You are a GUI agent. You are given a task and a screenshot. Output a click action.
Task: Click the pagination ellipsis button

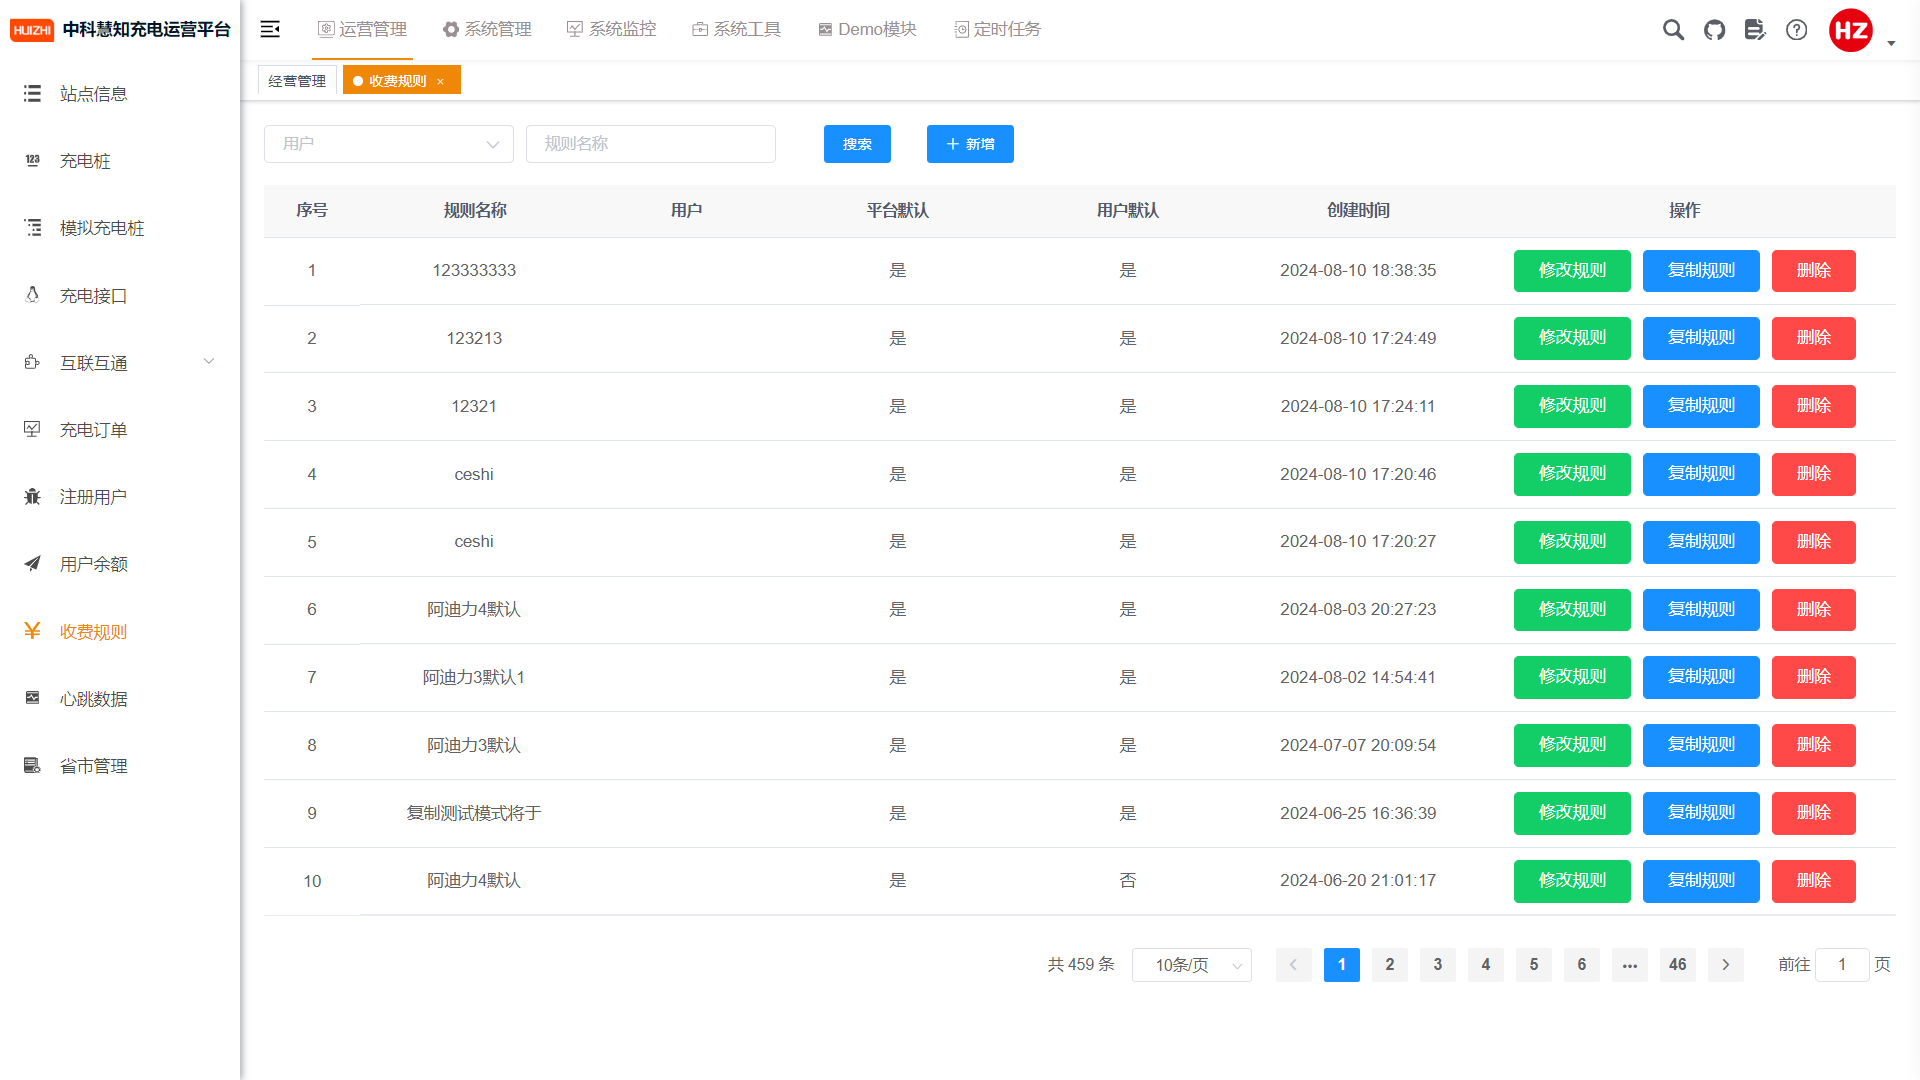[1630, 965]
